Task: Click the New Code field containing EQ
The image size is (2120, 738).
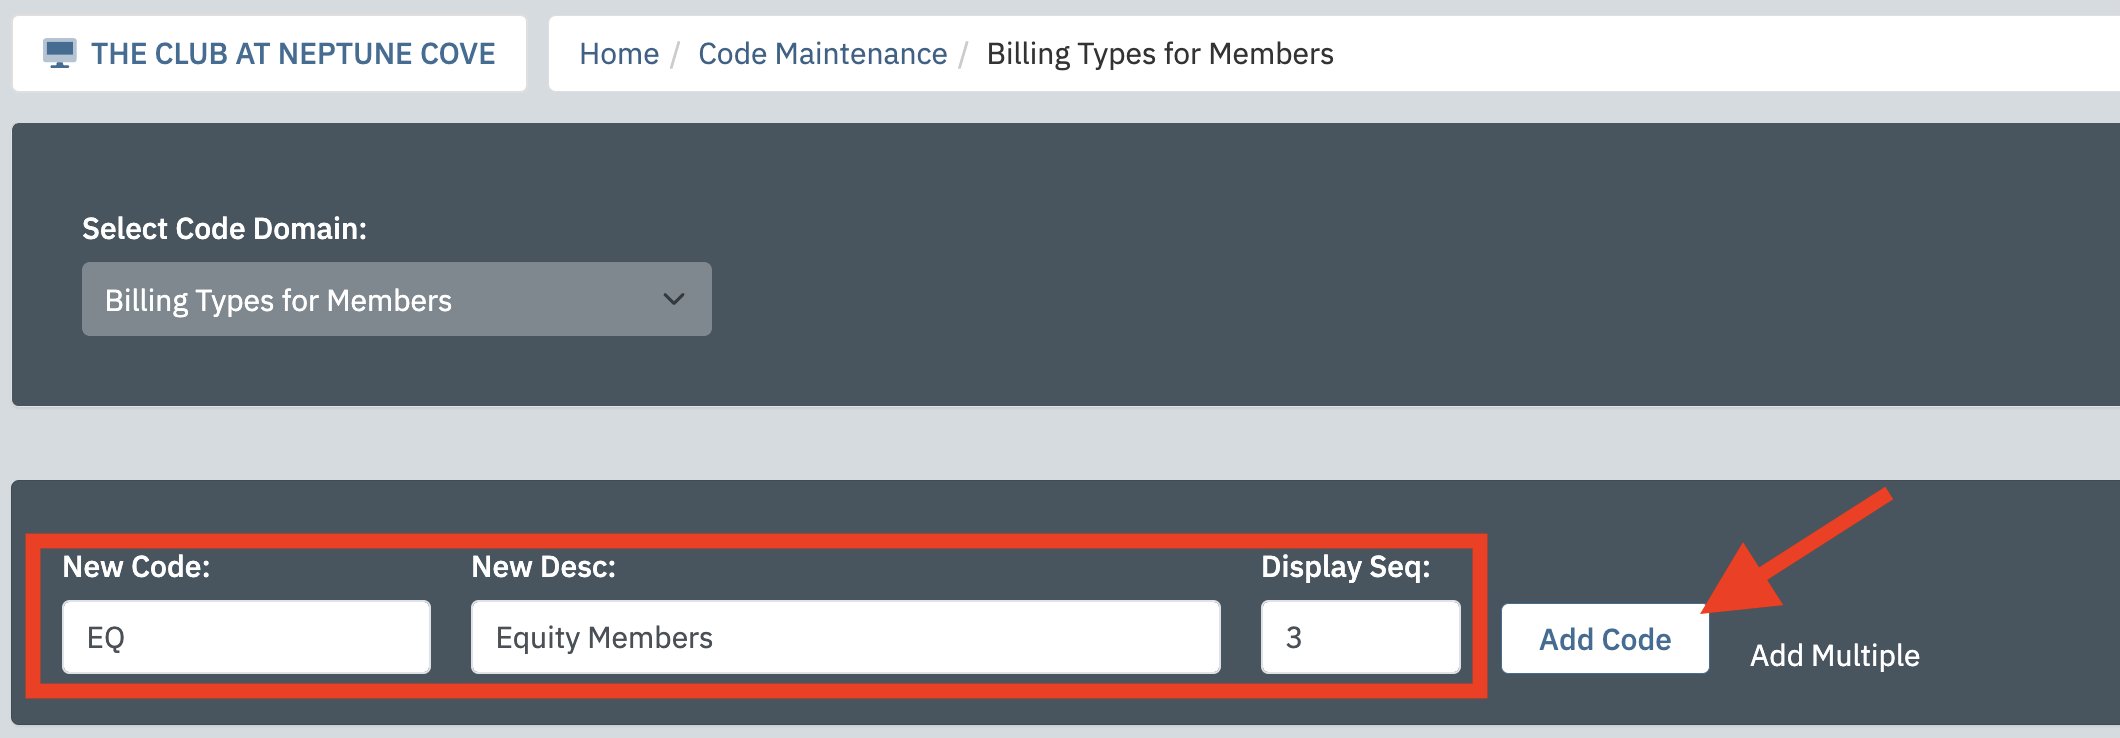Action: click(x=246, y=637)
